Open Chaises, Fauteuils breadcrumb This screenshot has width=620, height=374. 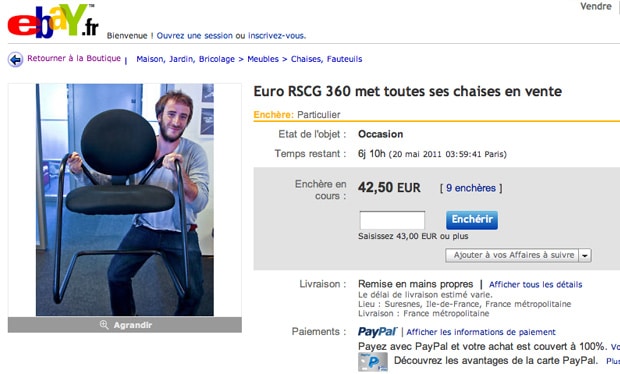327,59
